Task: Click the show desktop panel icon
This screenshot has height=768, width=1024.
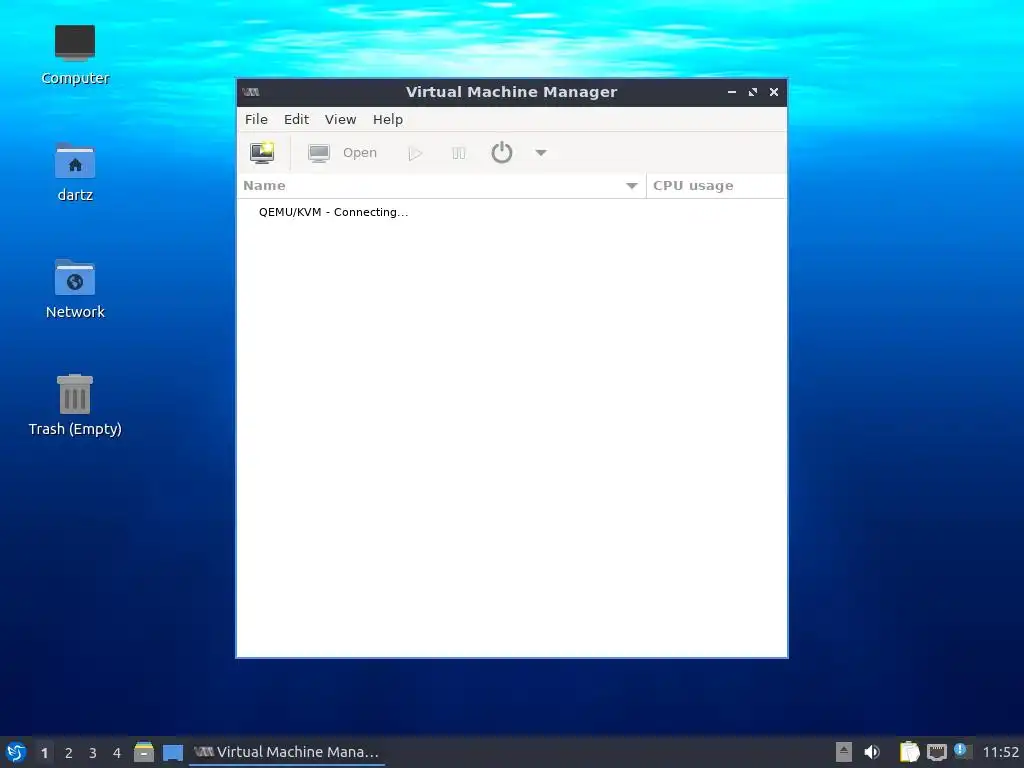Action: pyautogui.click(x=172, y=753)
